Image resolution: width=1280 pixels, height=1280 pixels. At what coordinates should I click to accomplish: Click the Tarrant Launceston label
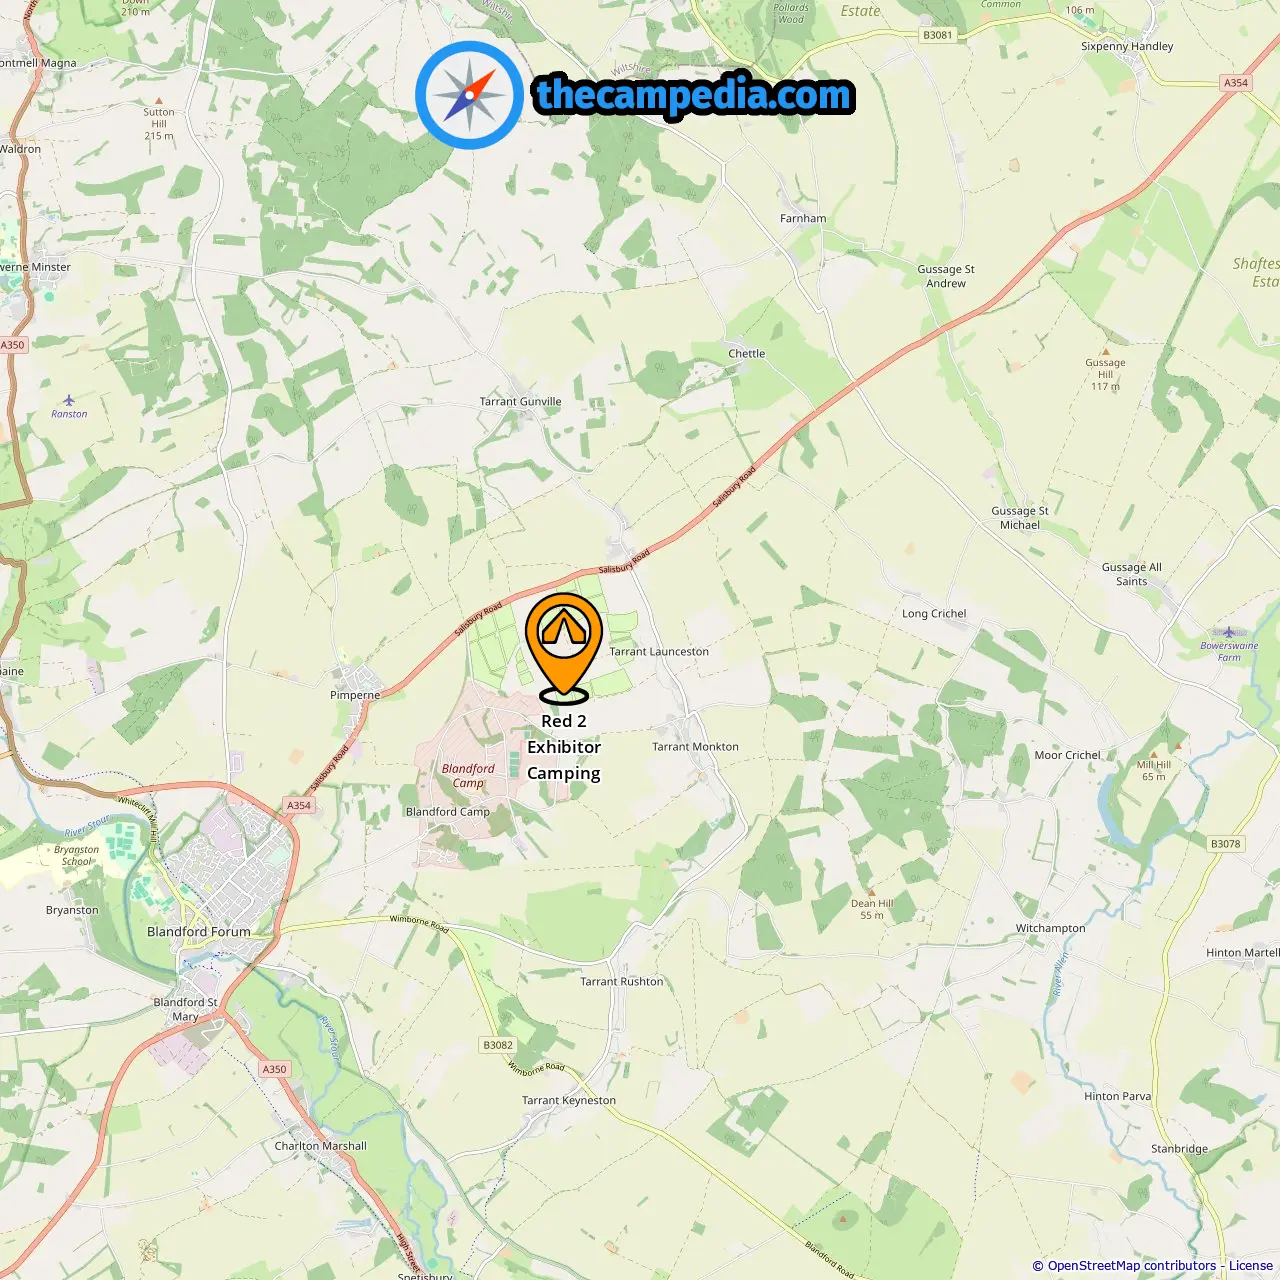(x=659, y=651)
